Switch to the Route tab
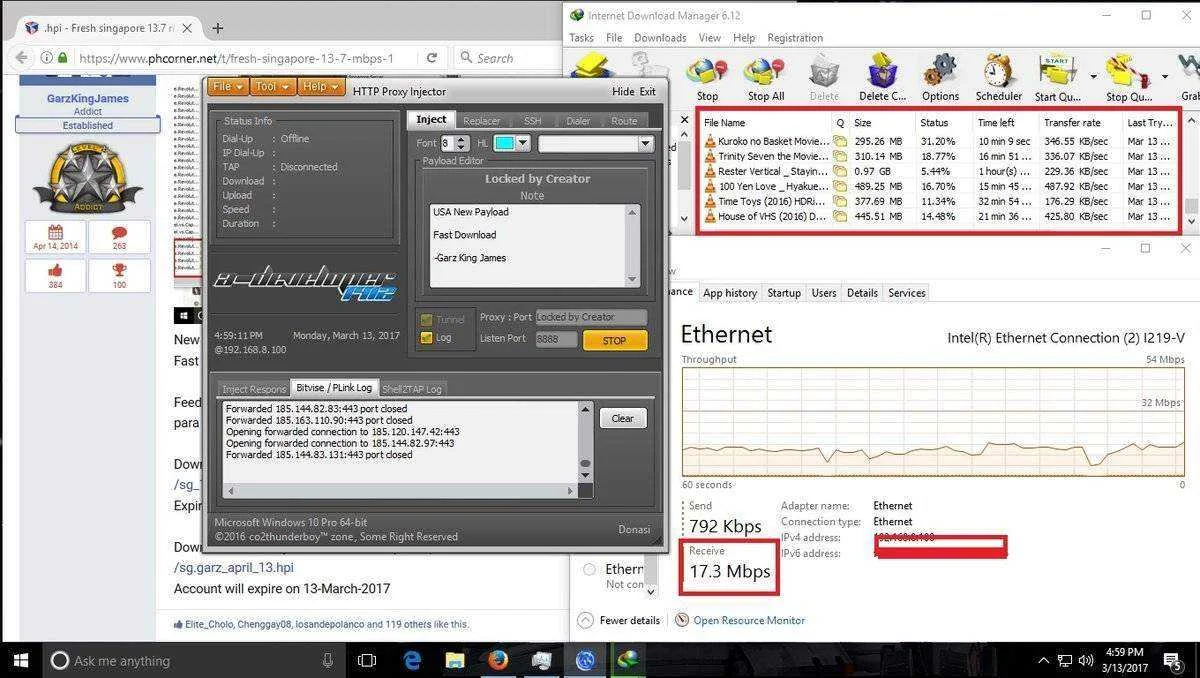 624,120
